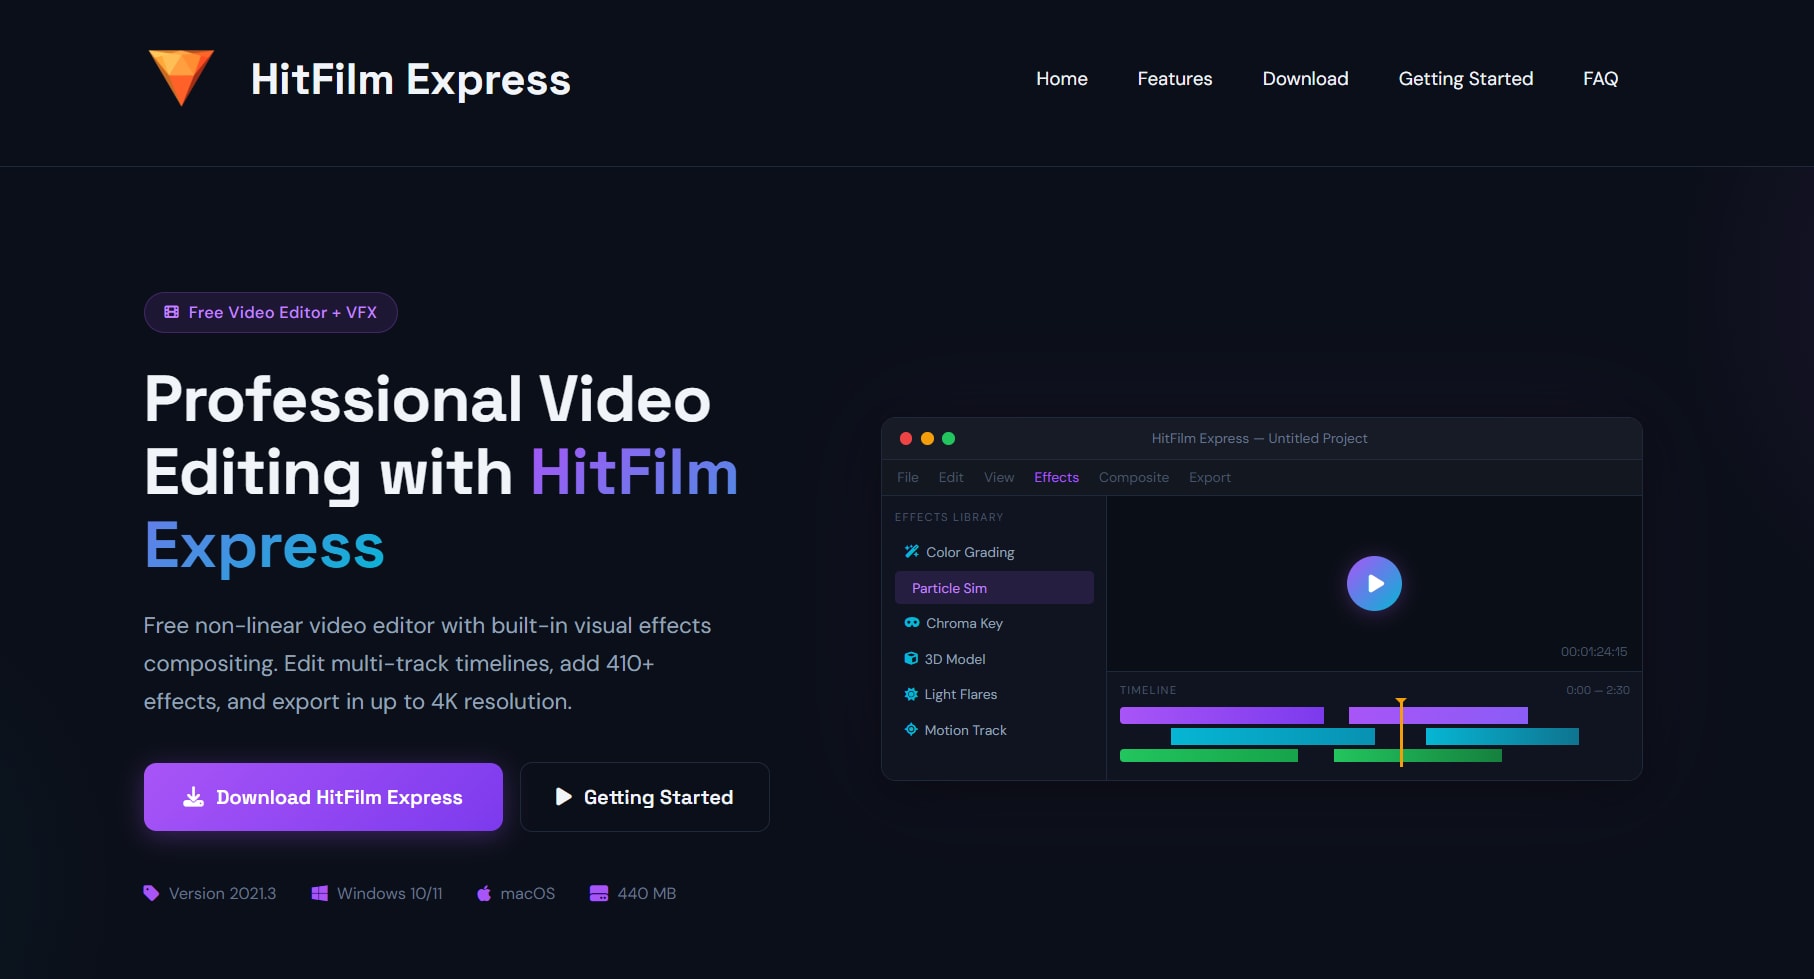Click the TIMELINE panel label

click(x=1148, y=690)
